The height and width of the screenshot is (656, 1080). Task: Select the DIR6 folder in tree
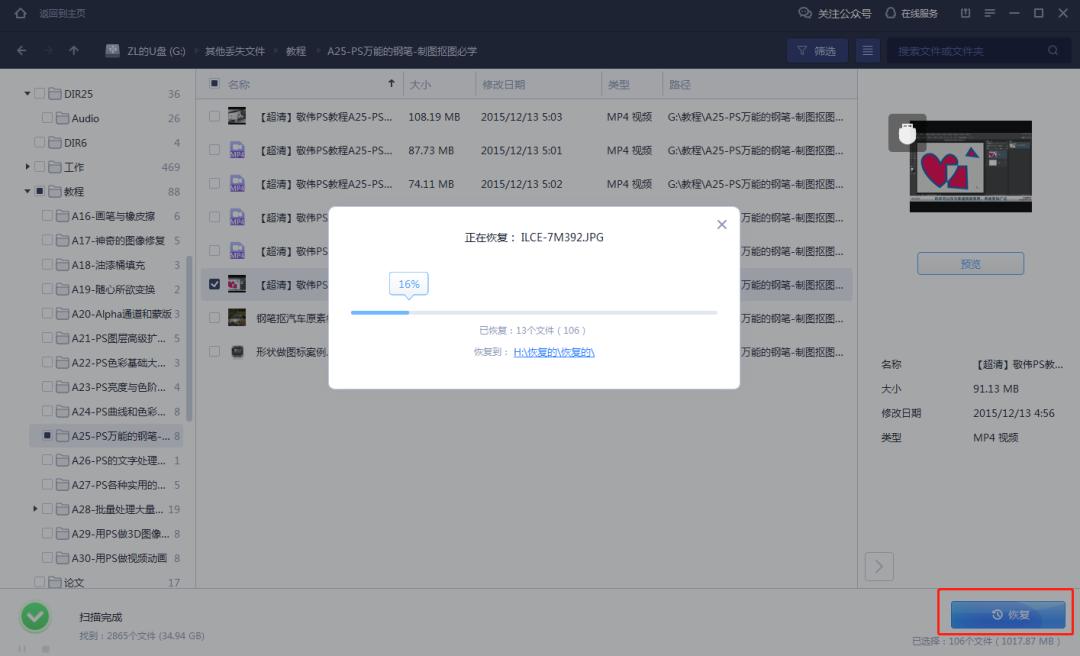click(x=75, y=143)
